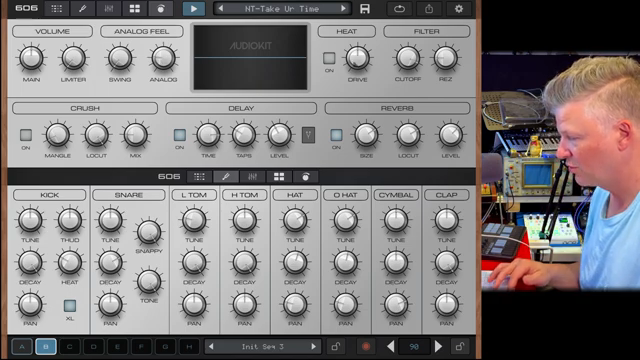640x360 pixels.
Task: Toggle the loop icon in top bar
Action: coord(399,9)
